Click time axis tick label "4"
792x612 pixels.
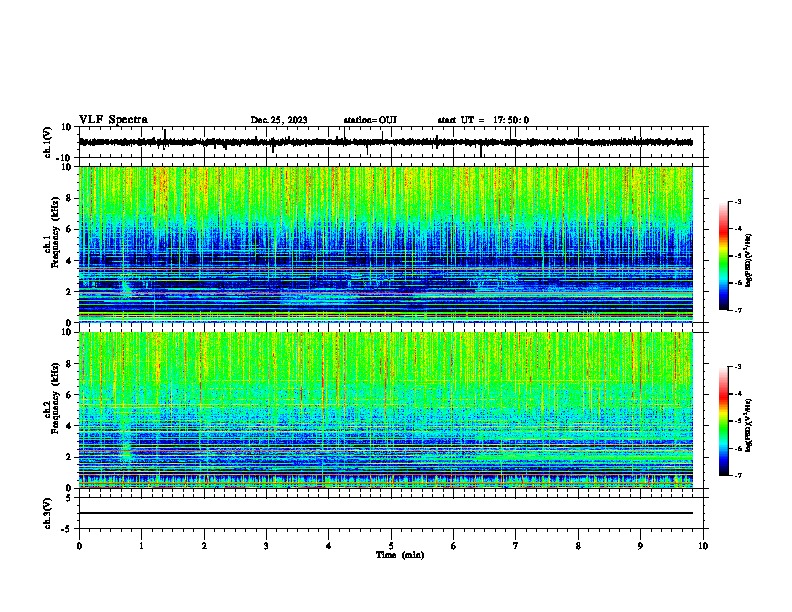click(x=329, y=546)
